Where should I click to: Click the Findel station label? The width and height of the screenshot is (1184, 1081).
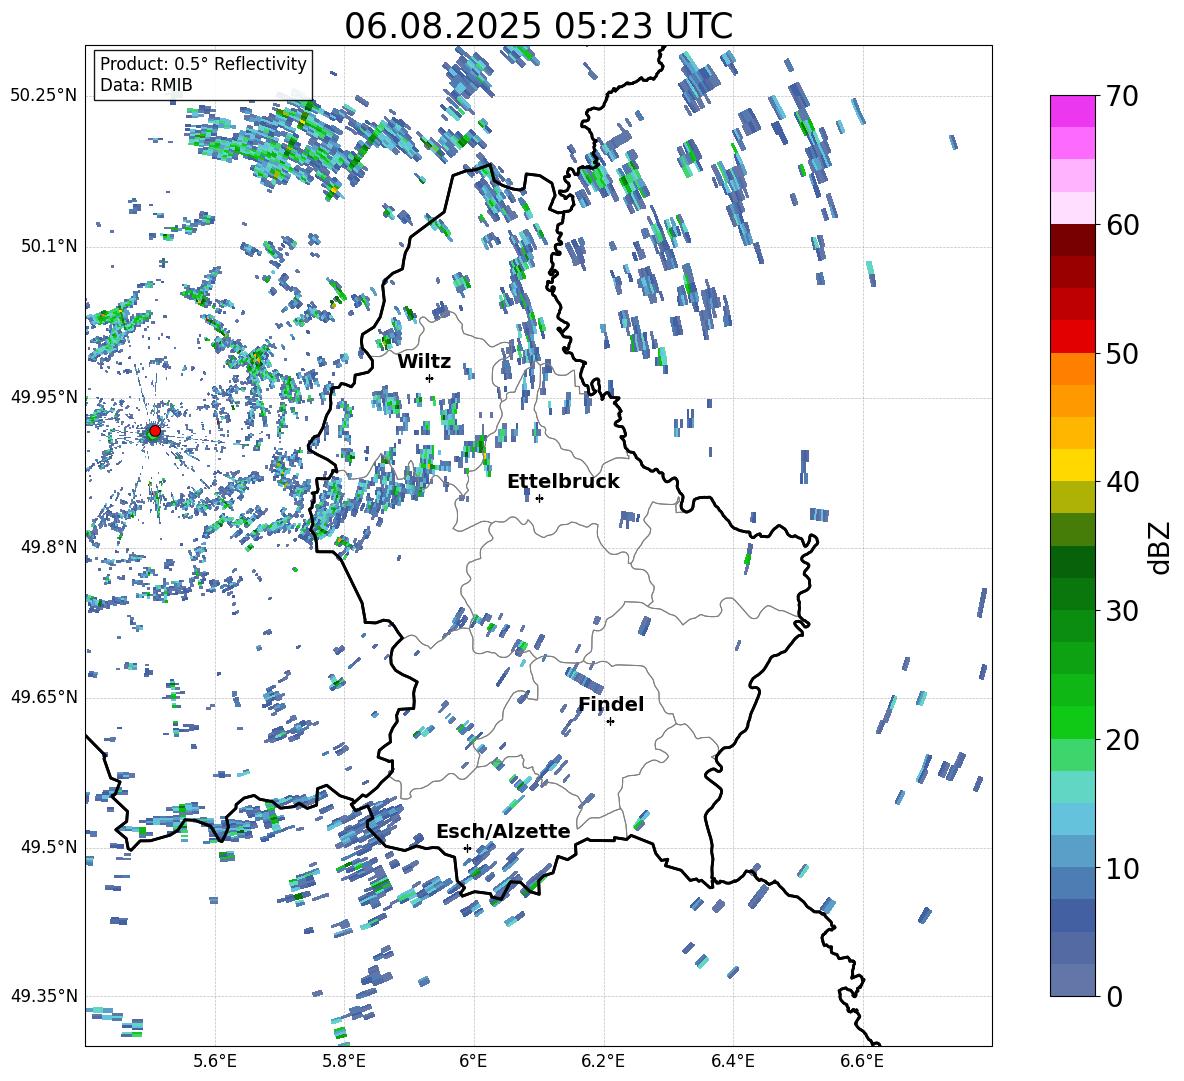(x=611, y=704)
